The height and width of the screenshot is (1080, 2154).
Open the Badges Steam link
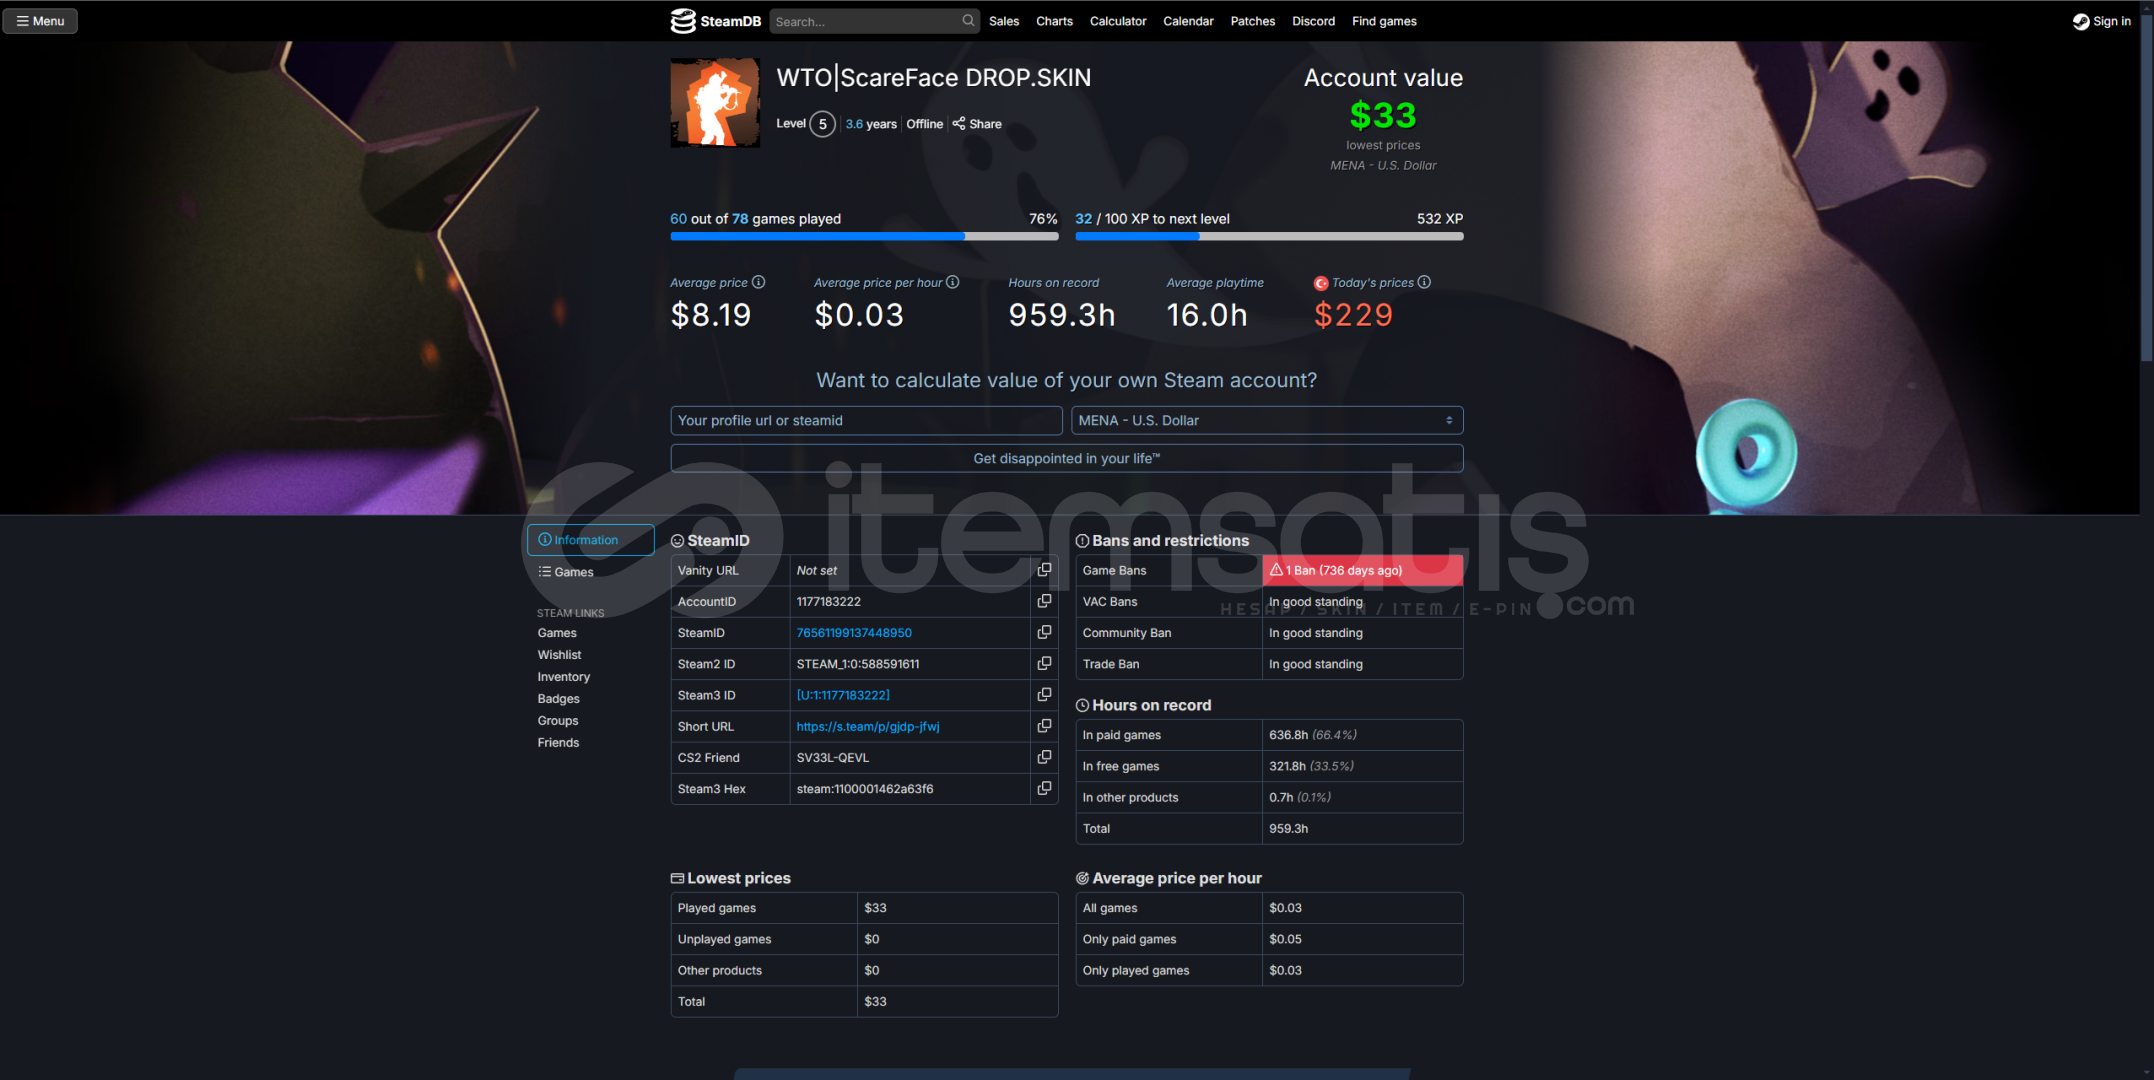click(x=558, y=699)
